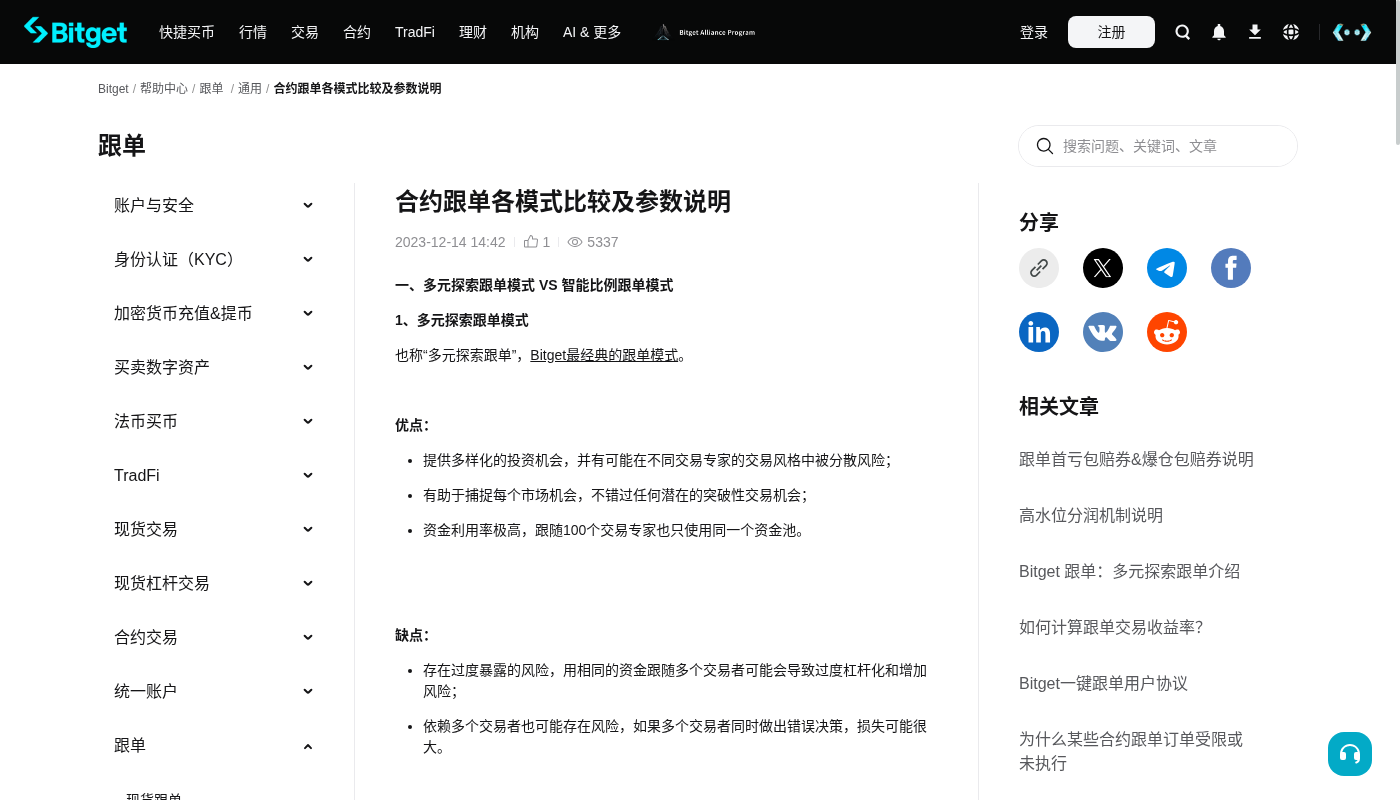Open the AI & 更多 menu
The image size is (1400, 800).
pyautogui.click(x=592, y=32)
